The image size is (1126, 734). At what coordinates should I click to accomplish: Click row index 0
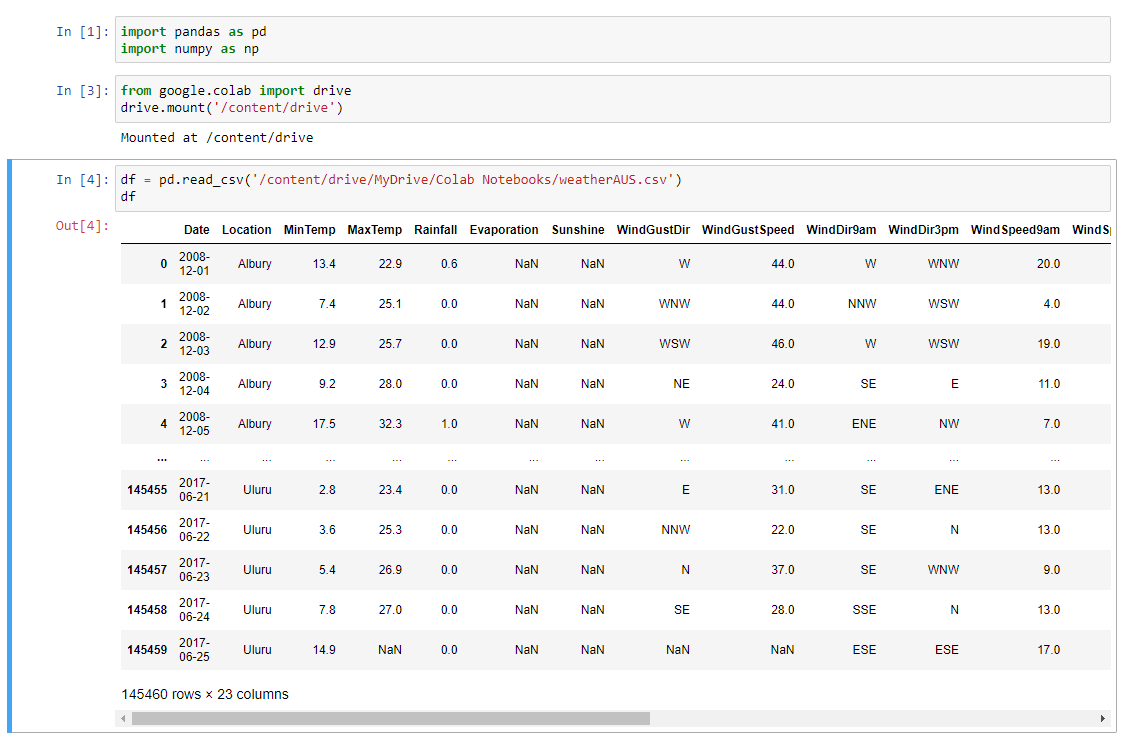pyautogui.click(x=164, y=264)
